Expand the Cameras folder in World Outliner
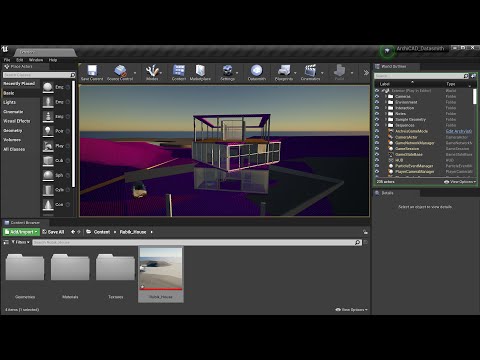The height and width of the screenshot is (360, 480). coord(386,96)
